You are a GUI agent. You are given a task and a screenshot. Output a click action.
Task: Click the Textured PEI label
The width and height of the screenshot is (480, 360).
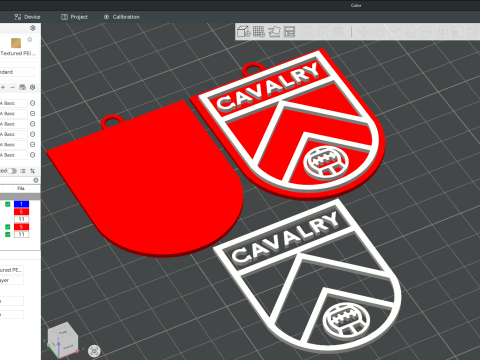(18, 53)
